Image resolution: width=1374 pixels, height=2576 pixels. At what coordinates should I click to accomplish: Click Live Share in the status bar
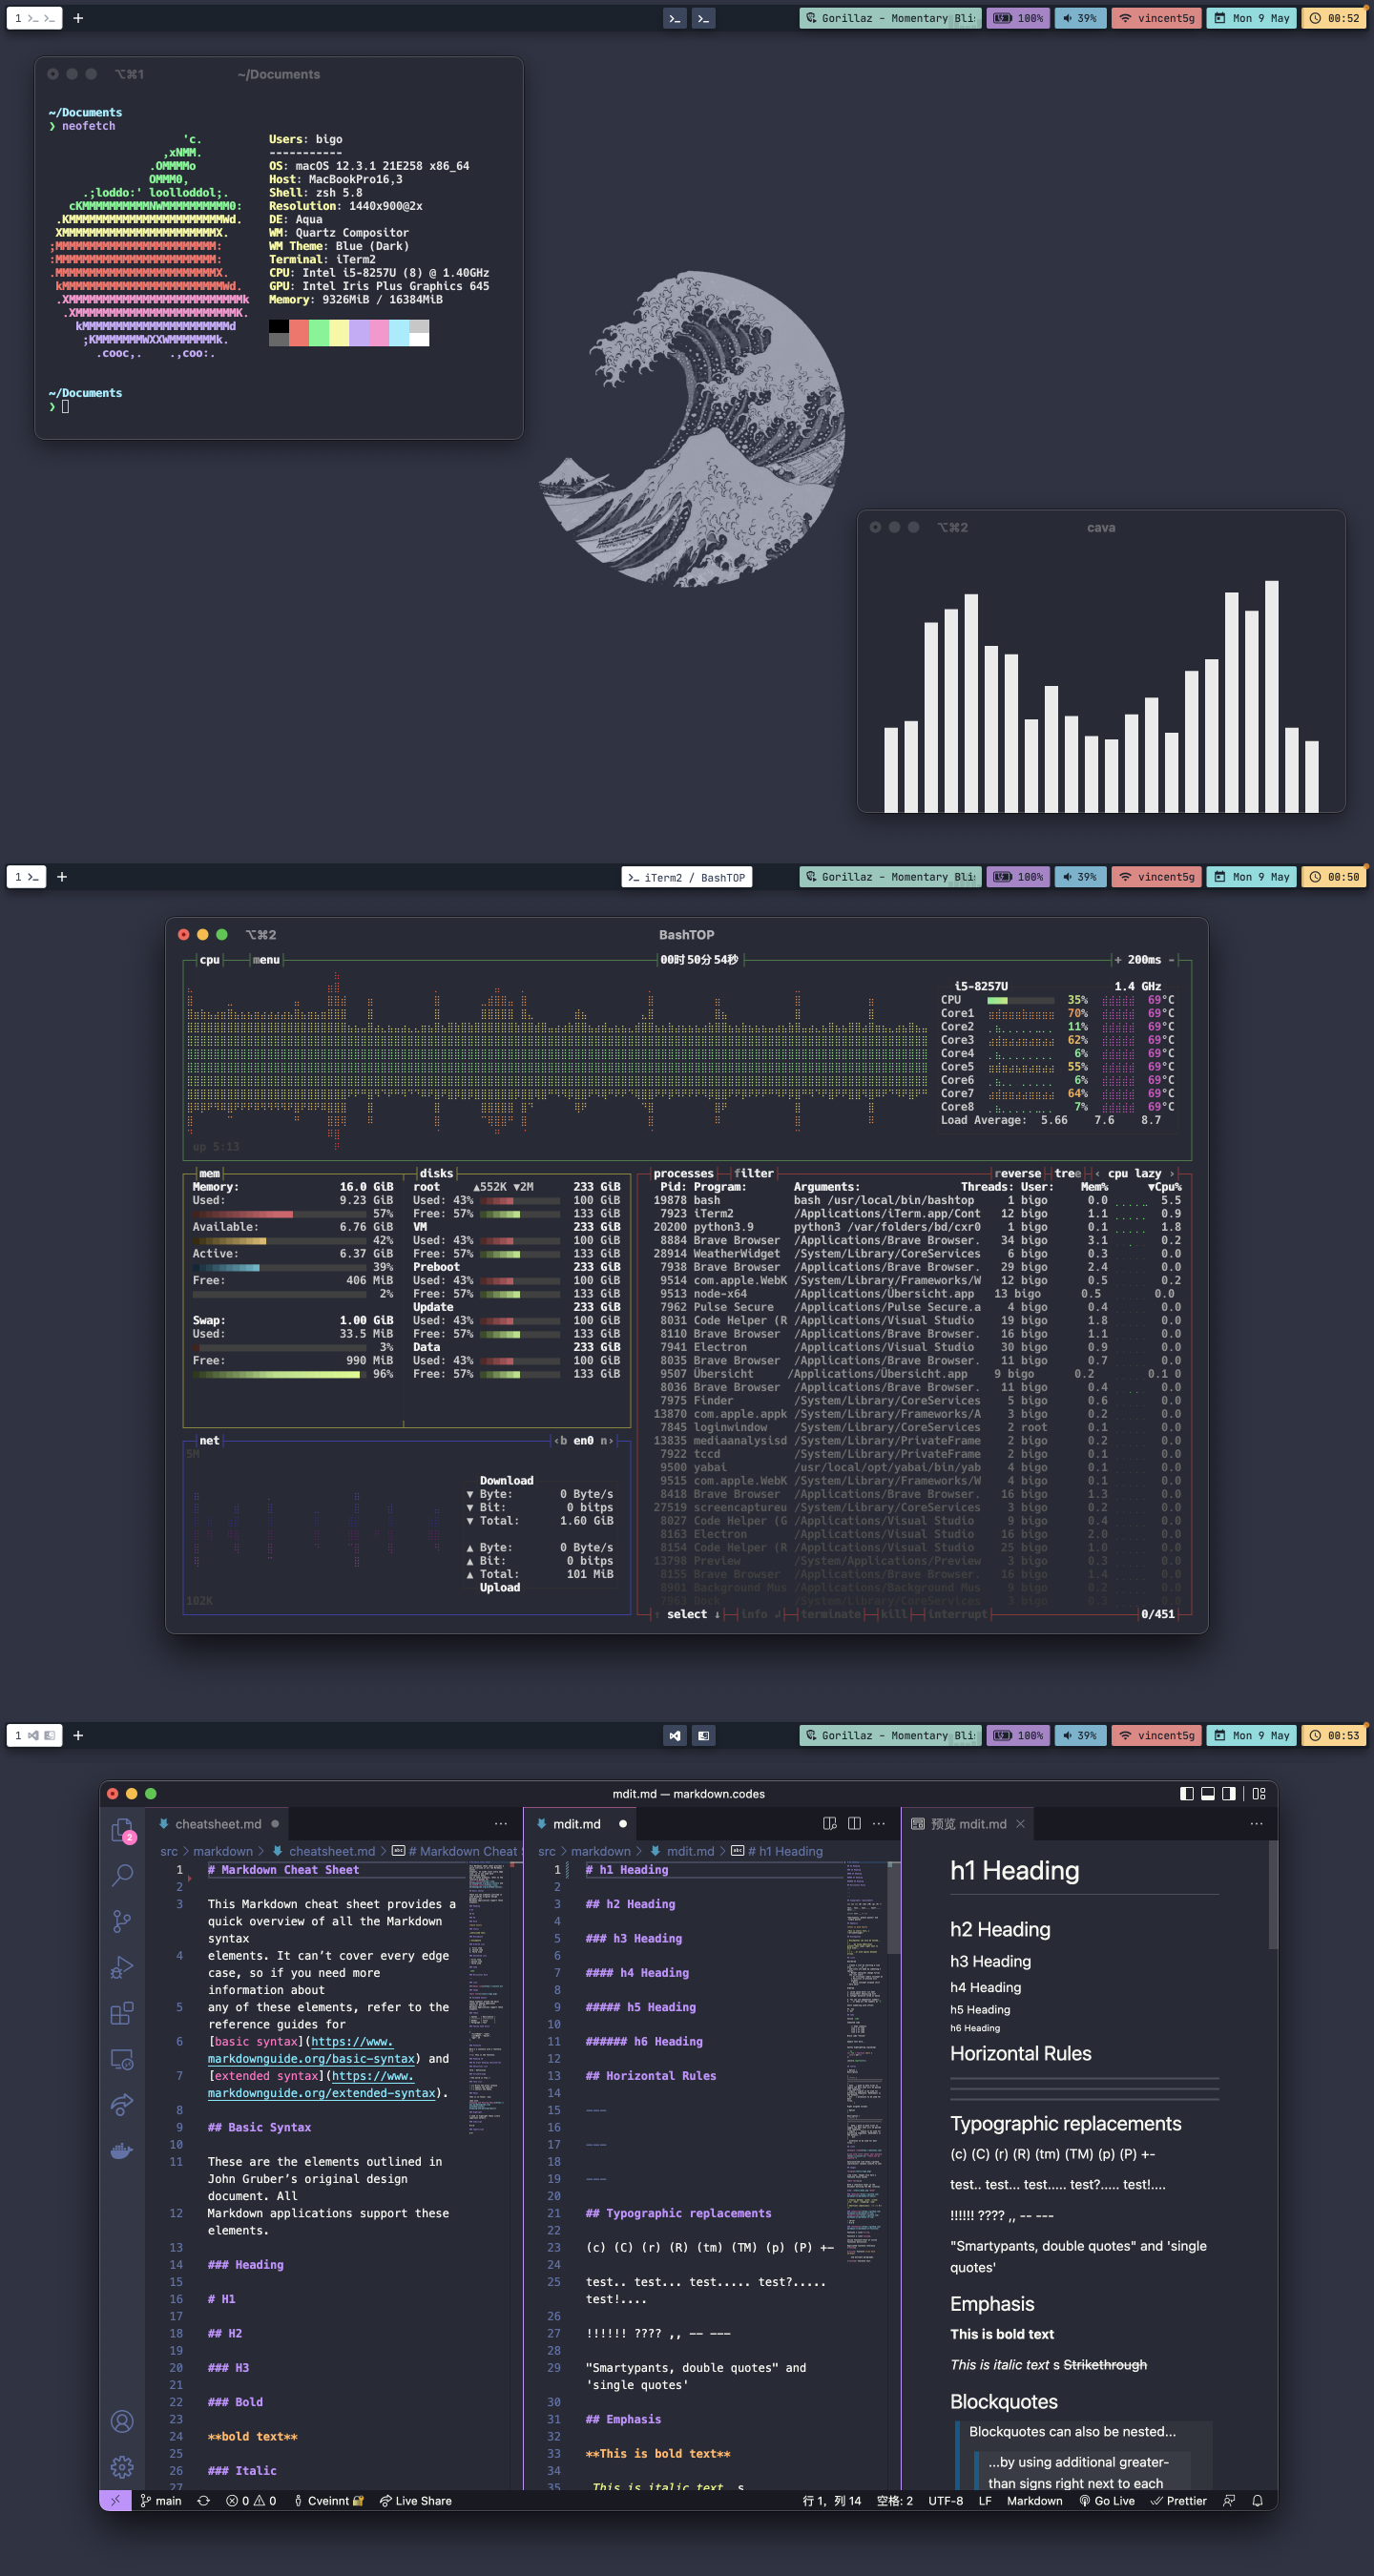point(415,2500)
